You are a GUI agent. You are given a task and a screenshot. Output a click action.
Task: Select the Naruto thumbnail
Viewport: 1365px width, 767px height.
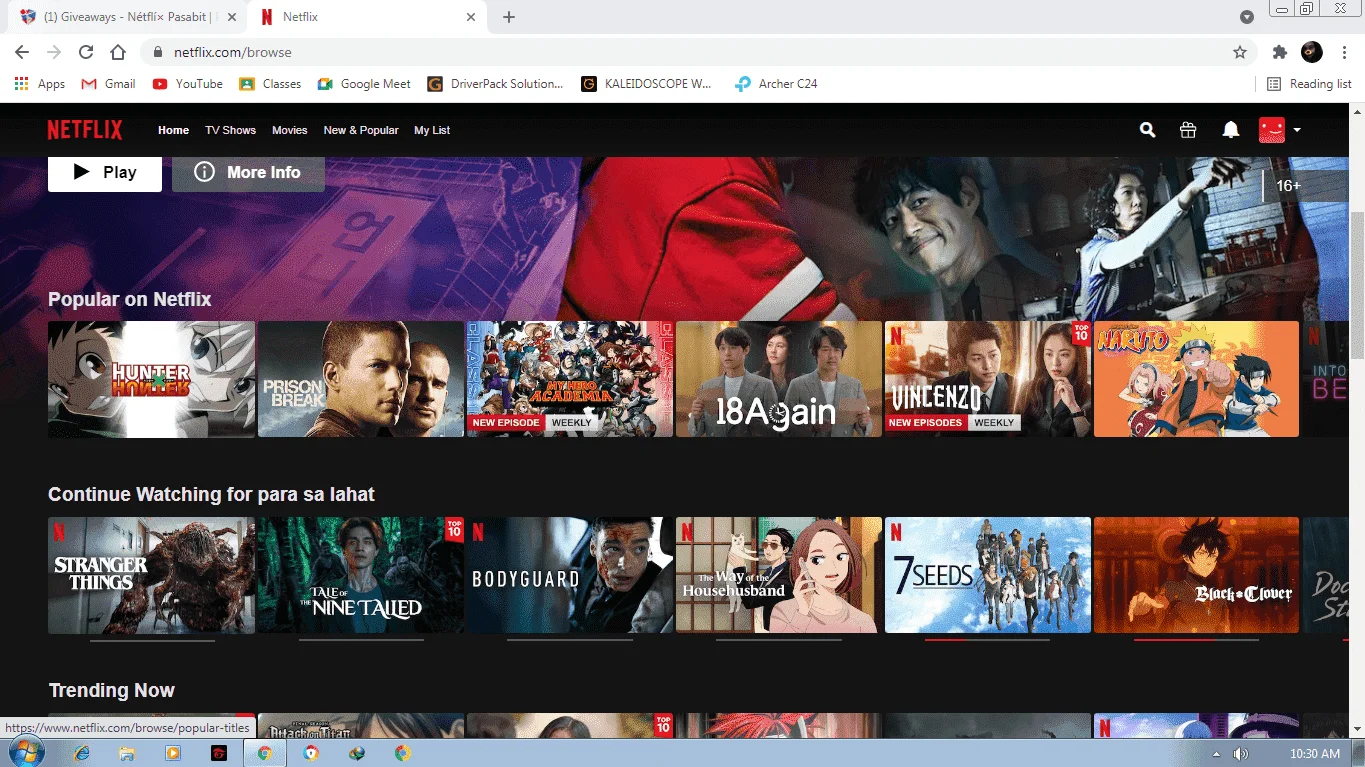[1196, 379]
